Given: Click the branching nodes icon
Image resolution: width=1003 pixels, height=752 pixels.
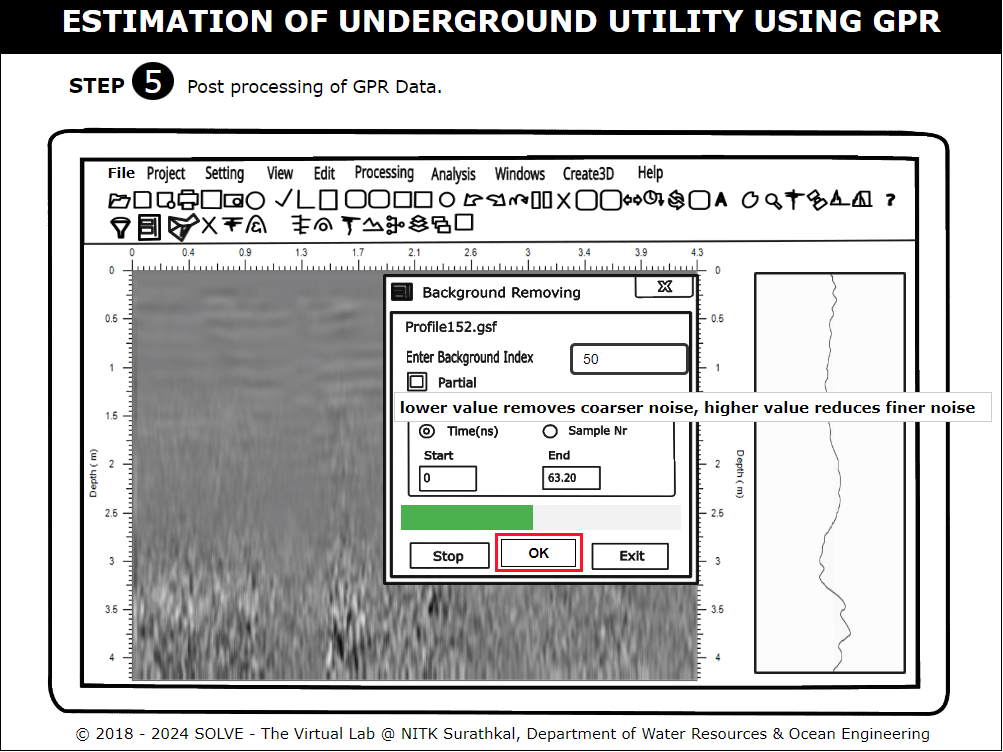Looking at the screenshot, I should point(396,225).
